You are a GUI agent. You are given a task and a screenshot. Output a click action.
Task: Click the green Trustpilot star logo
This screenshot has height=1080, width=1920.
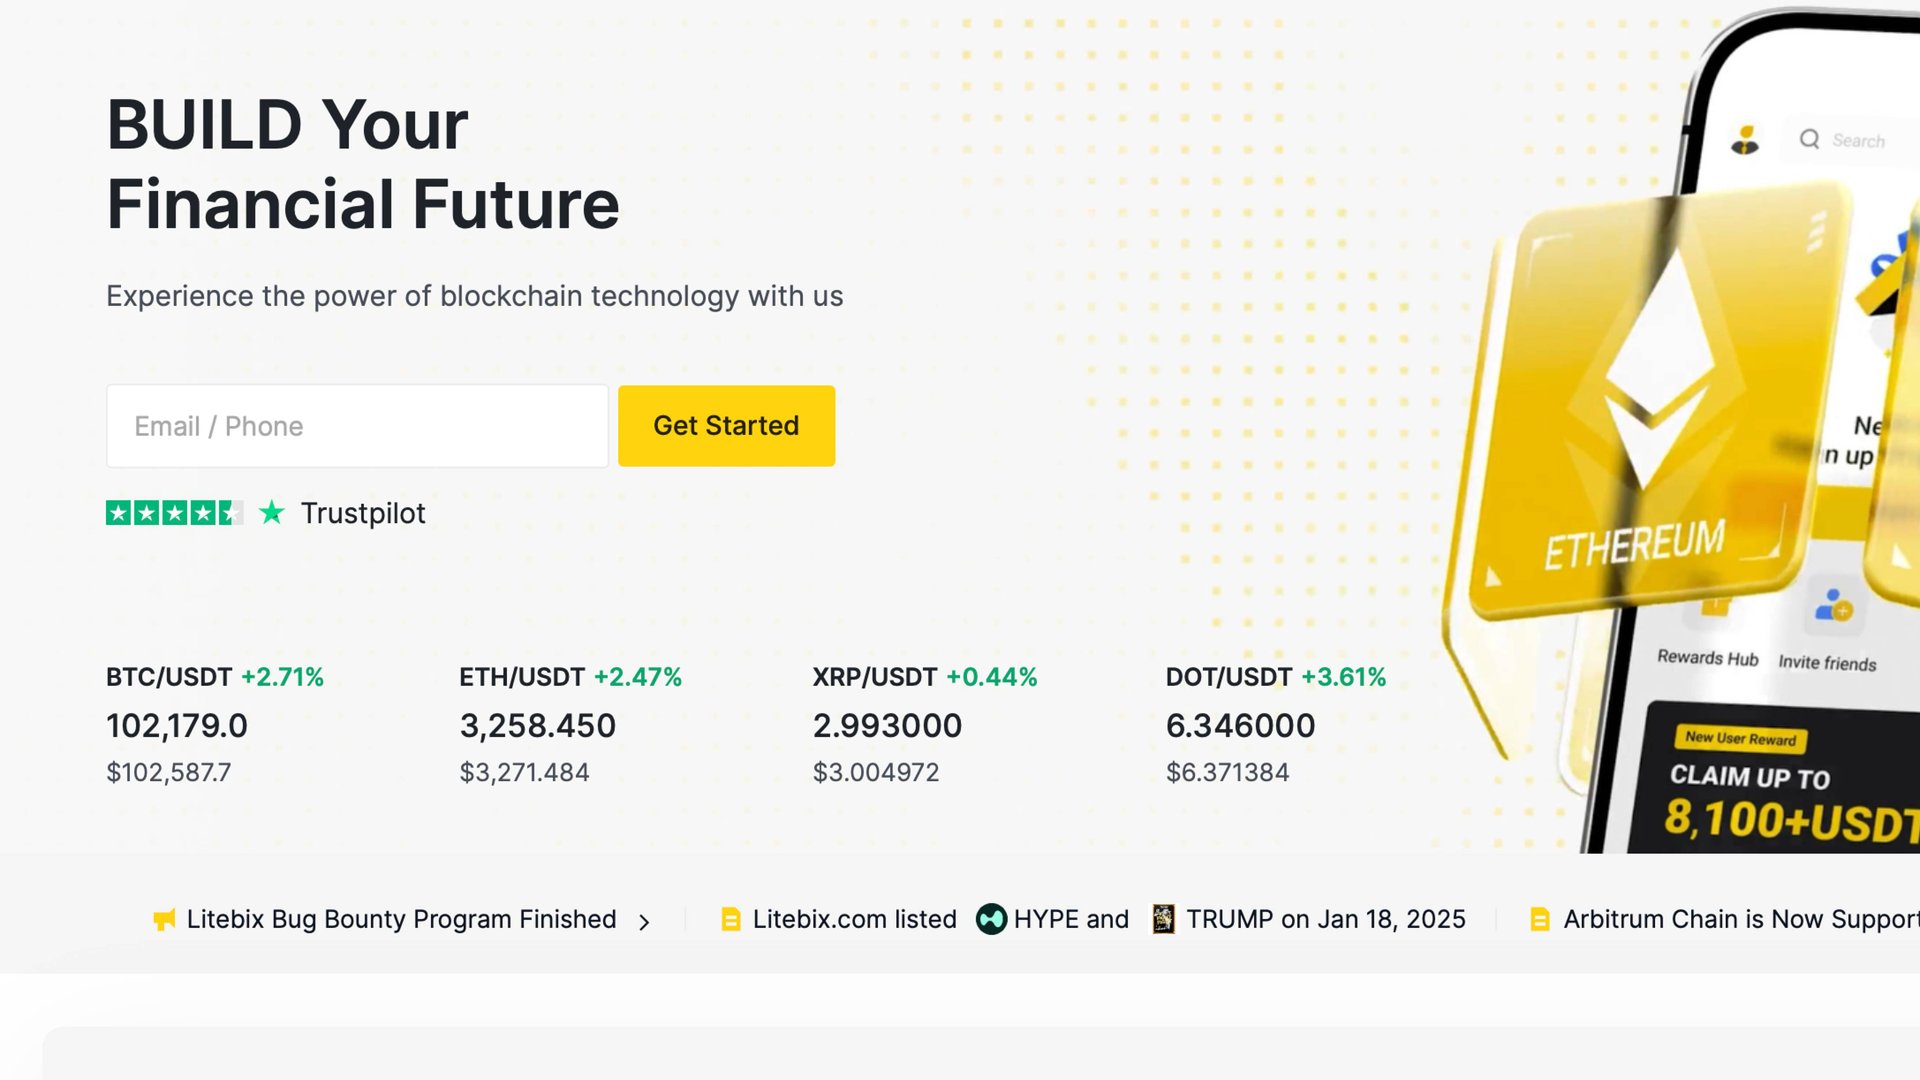pyautogui.click(x=272, y=513)
